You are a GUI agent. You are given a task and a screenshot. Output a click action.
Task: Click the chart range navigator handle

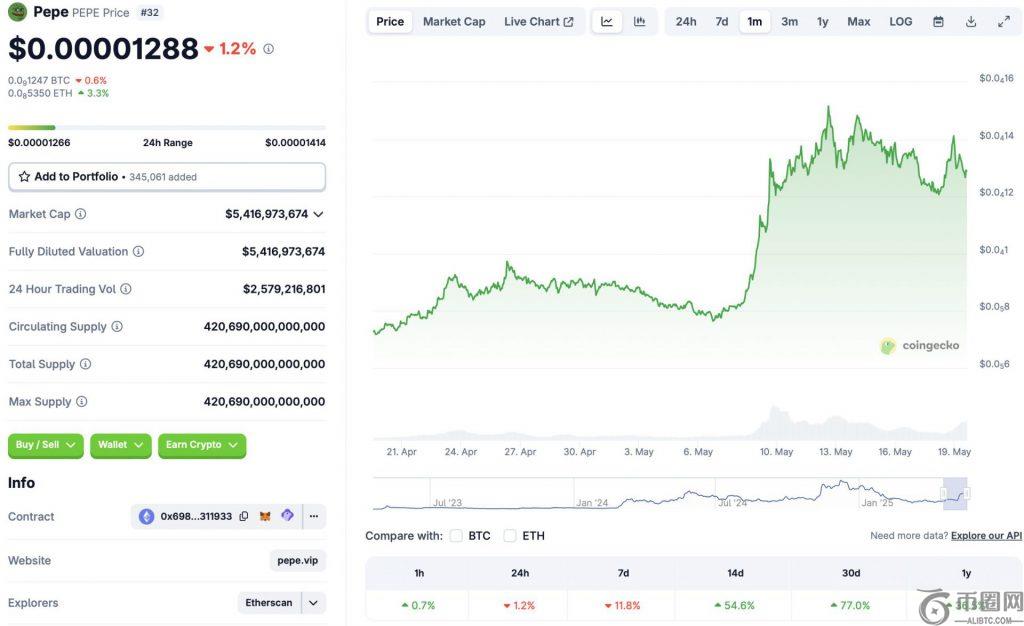(x=967, y=493)
